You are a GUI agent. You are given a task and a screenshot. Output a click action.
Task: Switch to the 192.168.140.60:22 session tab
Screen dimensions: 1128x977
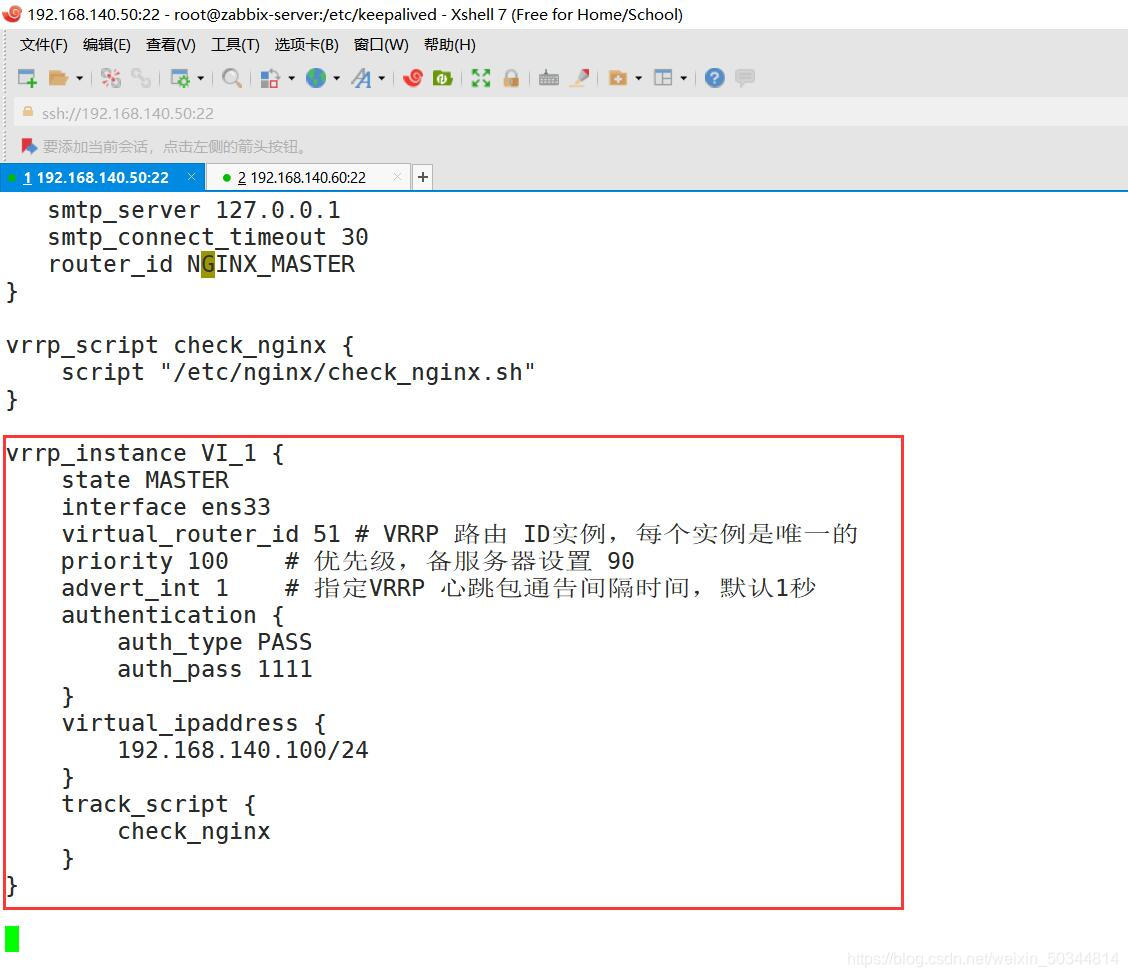tap(308, 177)
